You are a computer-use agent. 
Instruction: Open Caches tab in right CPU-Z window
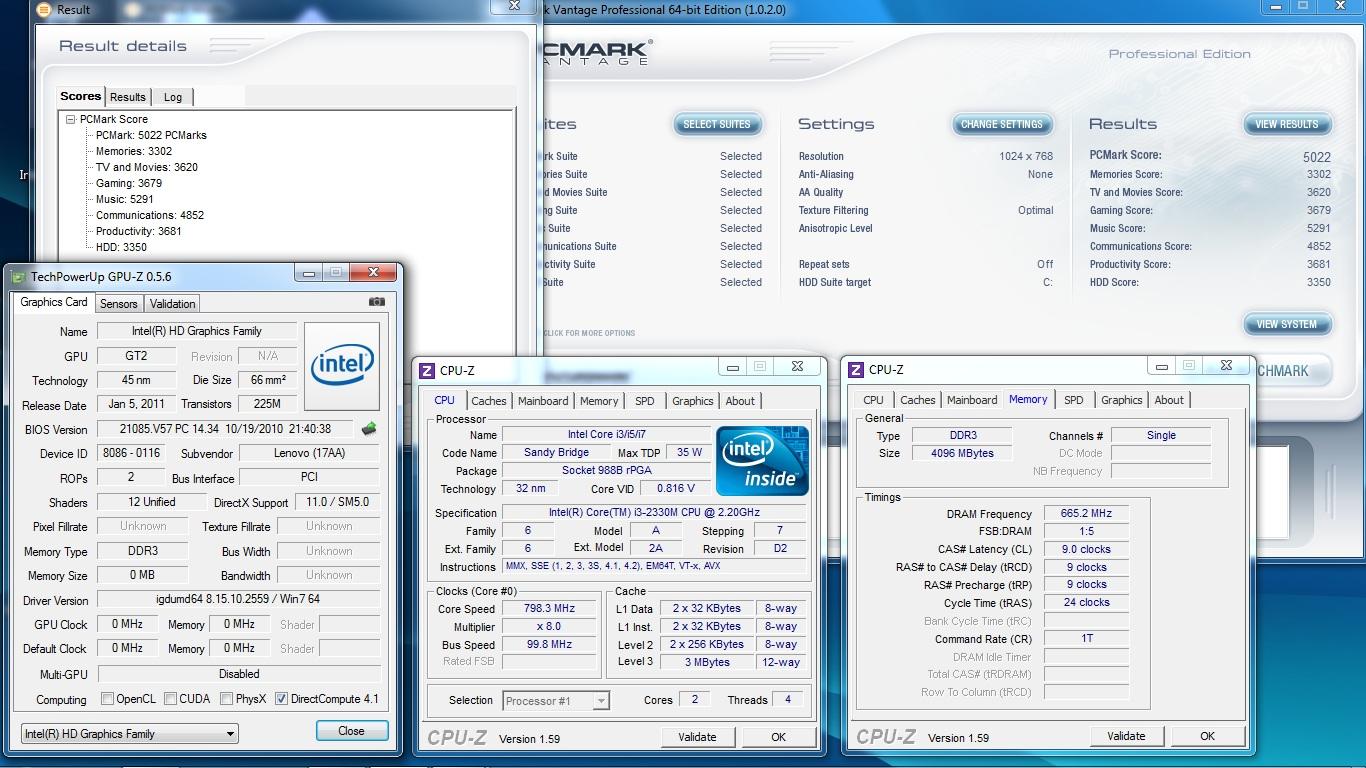coord(918,400)
